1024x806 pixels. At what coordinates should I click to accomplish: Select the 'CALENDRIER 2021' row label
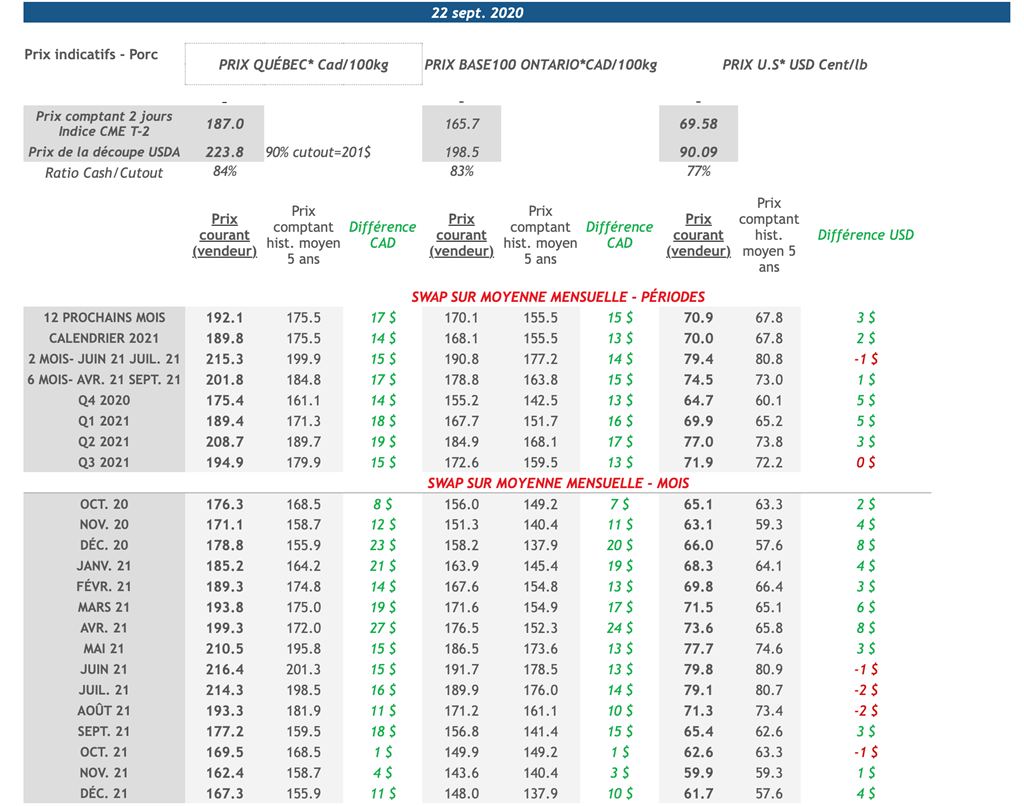coord(104,338)
